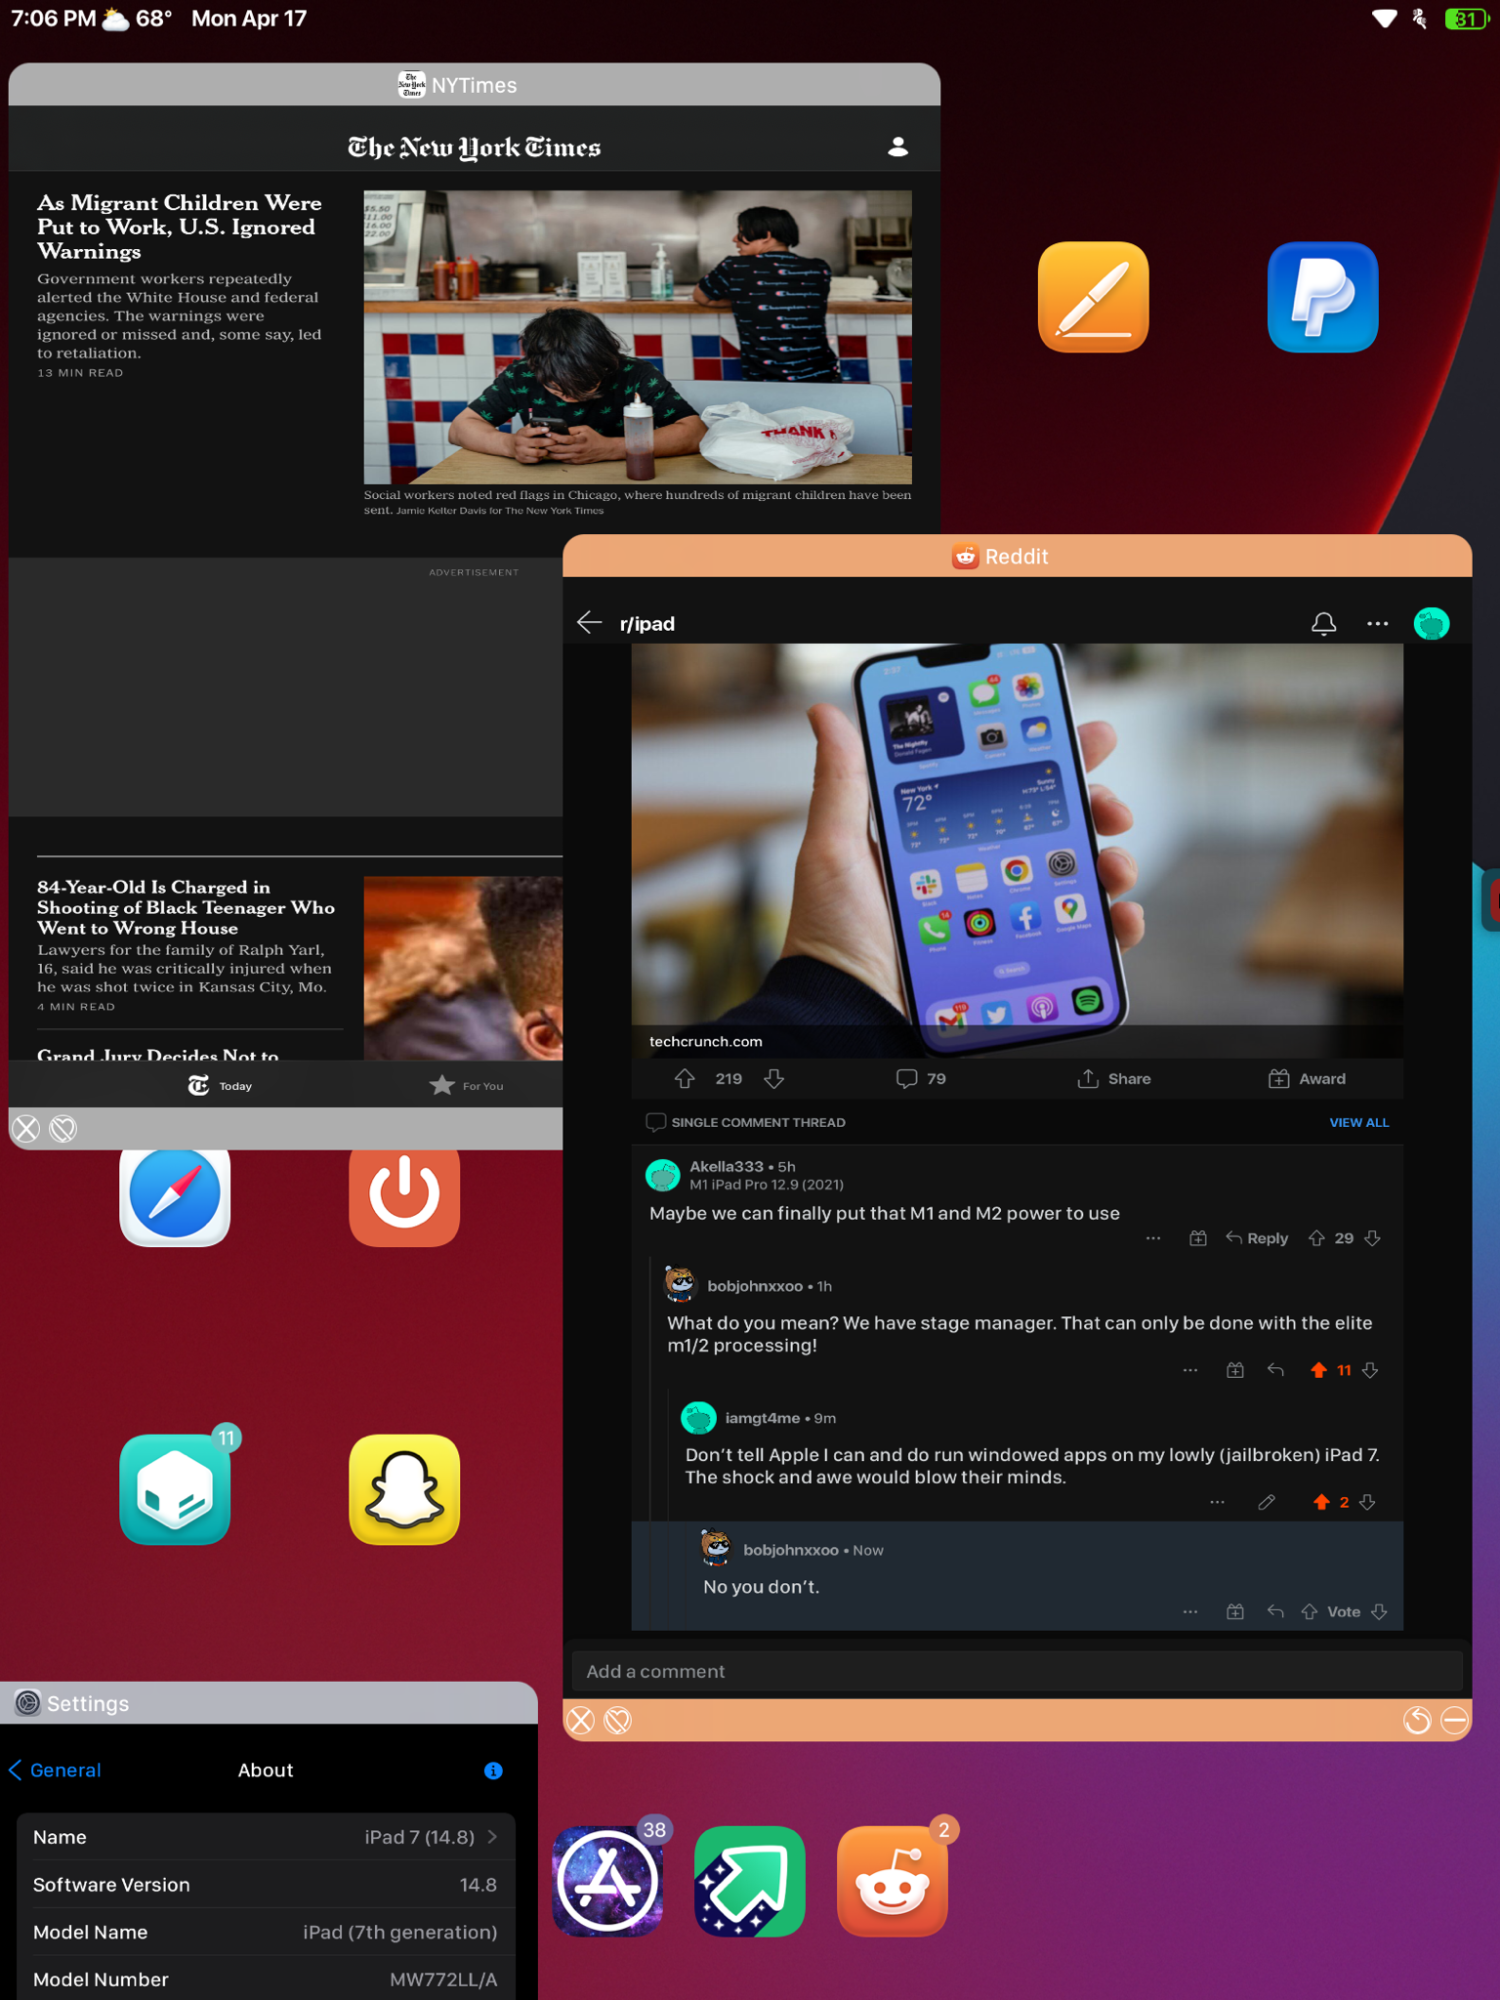1500x2000 pixels.
Task: Open options for Akella333's comment
Action: pyautogui.click(x=1153, y=1238)
